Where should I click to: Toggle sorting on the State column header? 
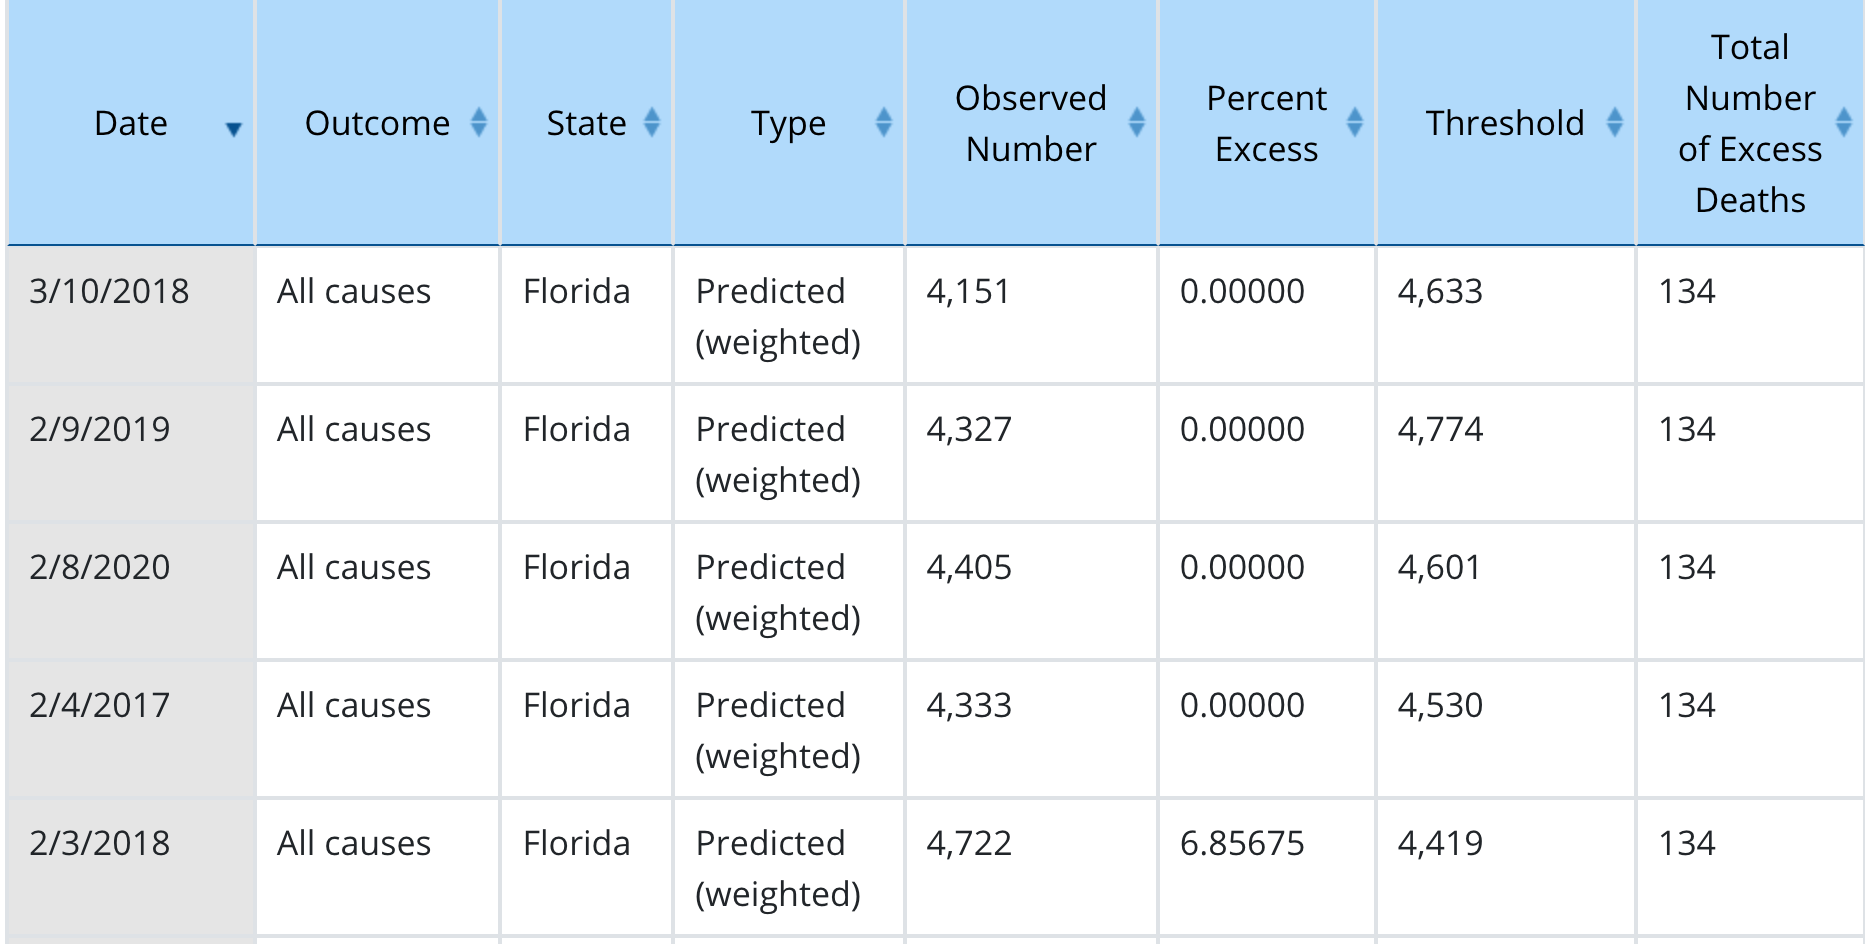587,124
